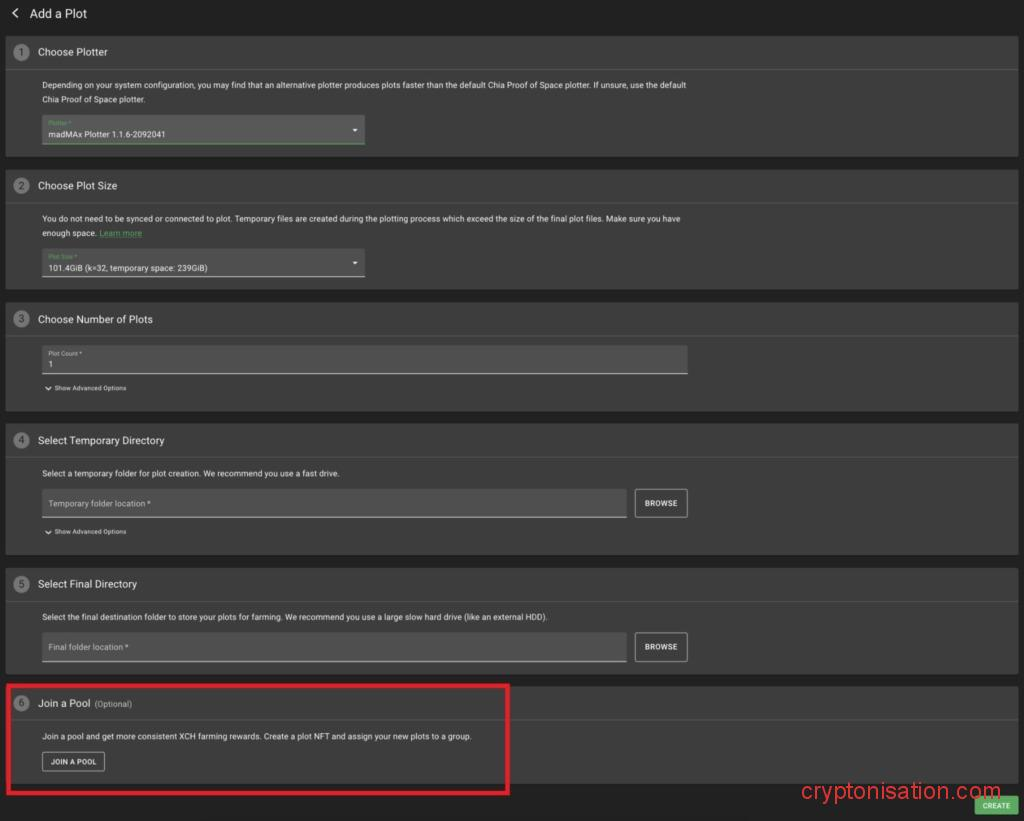Image resolution: width=1024 pixels, height=821 pixels.
Task: Expand Show Advanced Options under Plot Count
Action: tap(86, 388)
